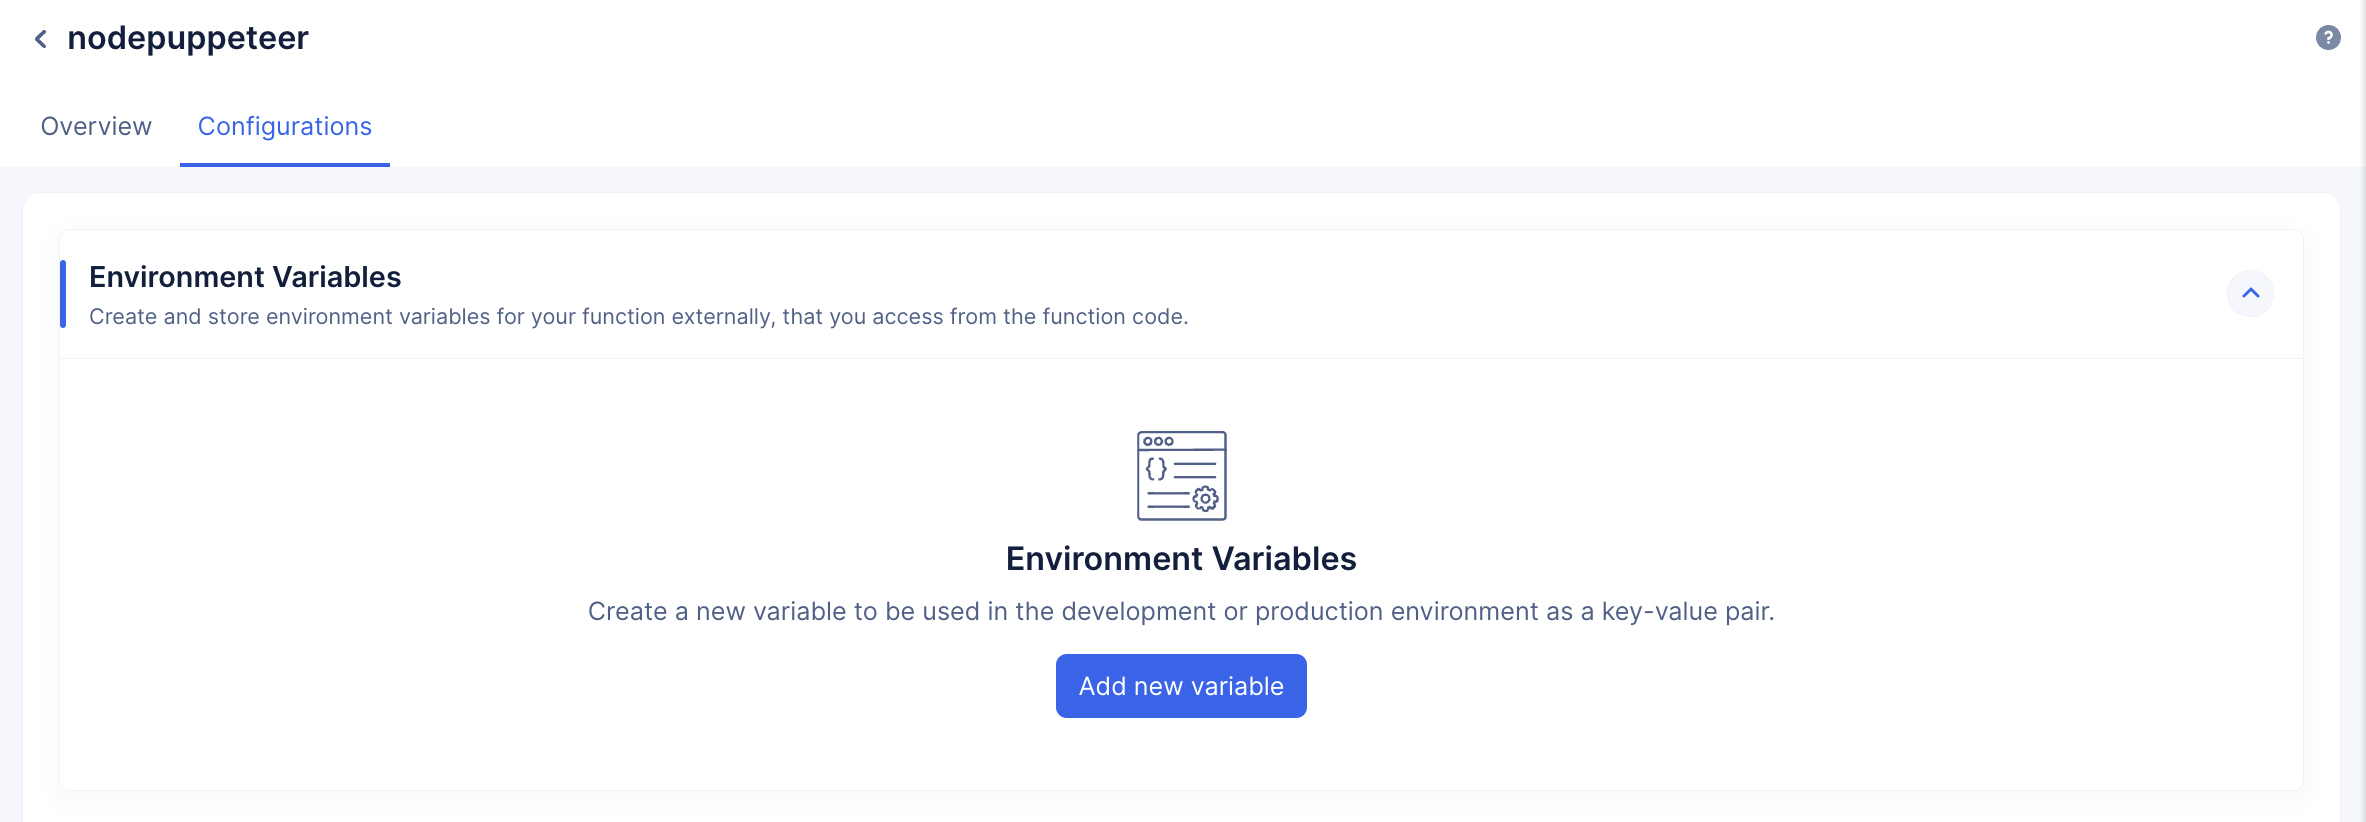Click the 'Create a new variable' key-value description
The width and height of the screenshot is (2366, 822).
tap(1181, 612)
